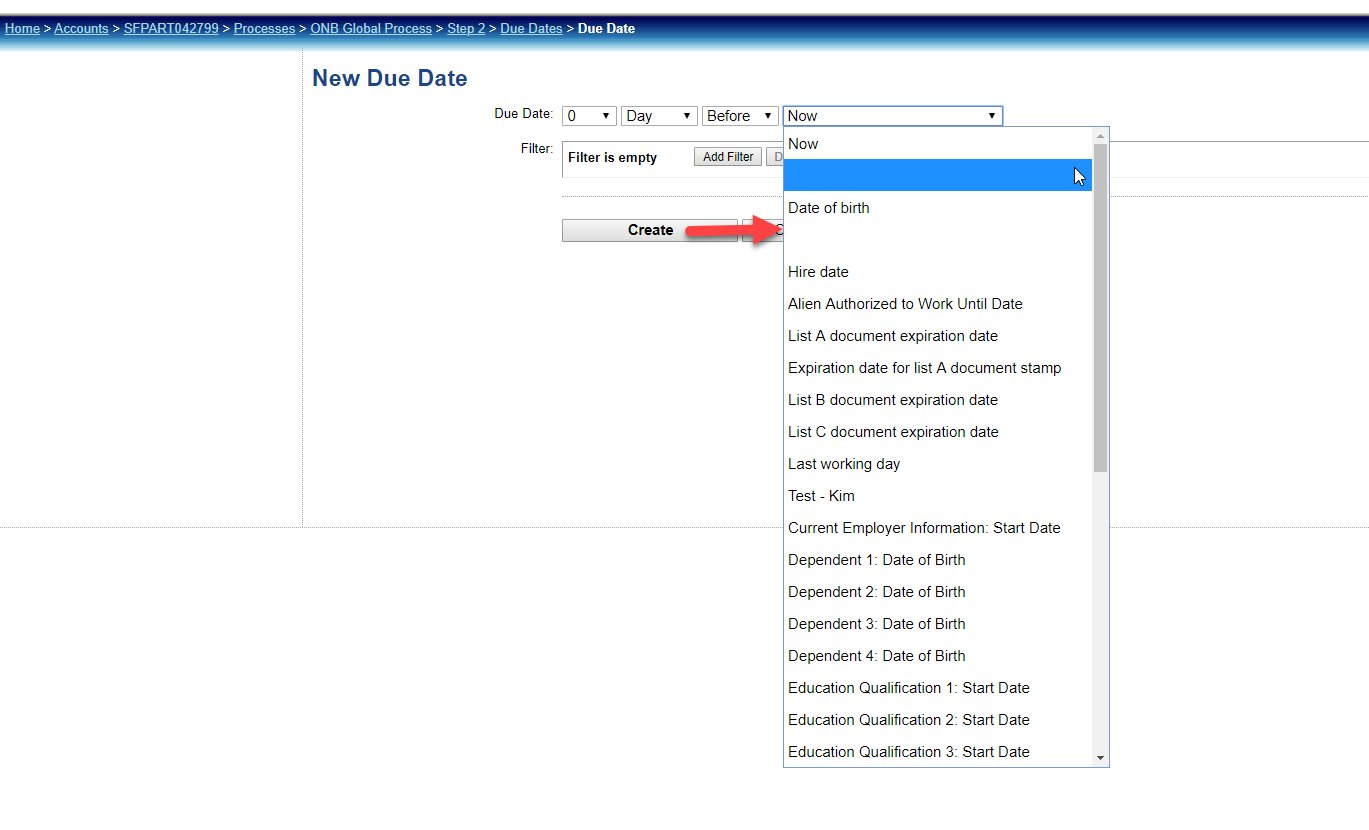
Task: Open the Home breadcrumb link
Action: point(22,28)
